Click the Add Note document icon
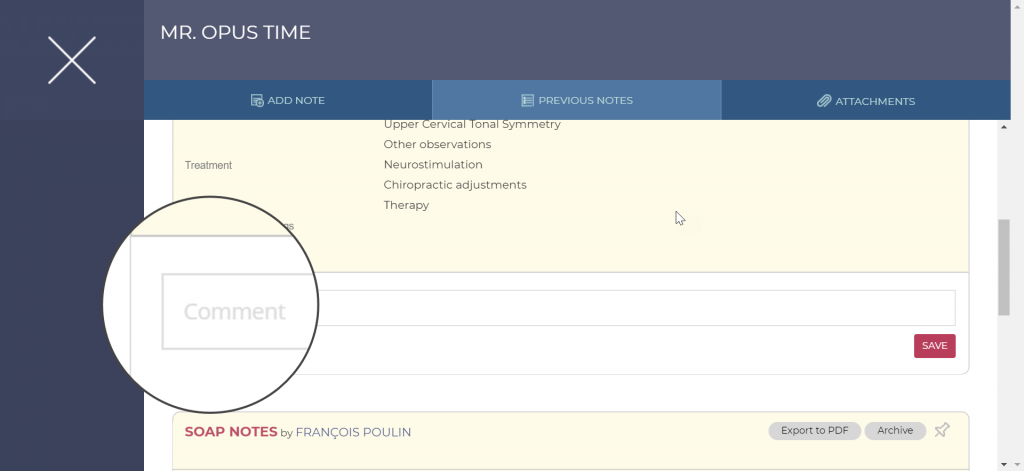 point(257,101)
